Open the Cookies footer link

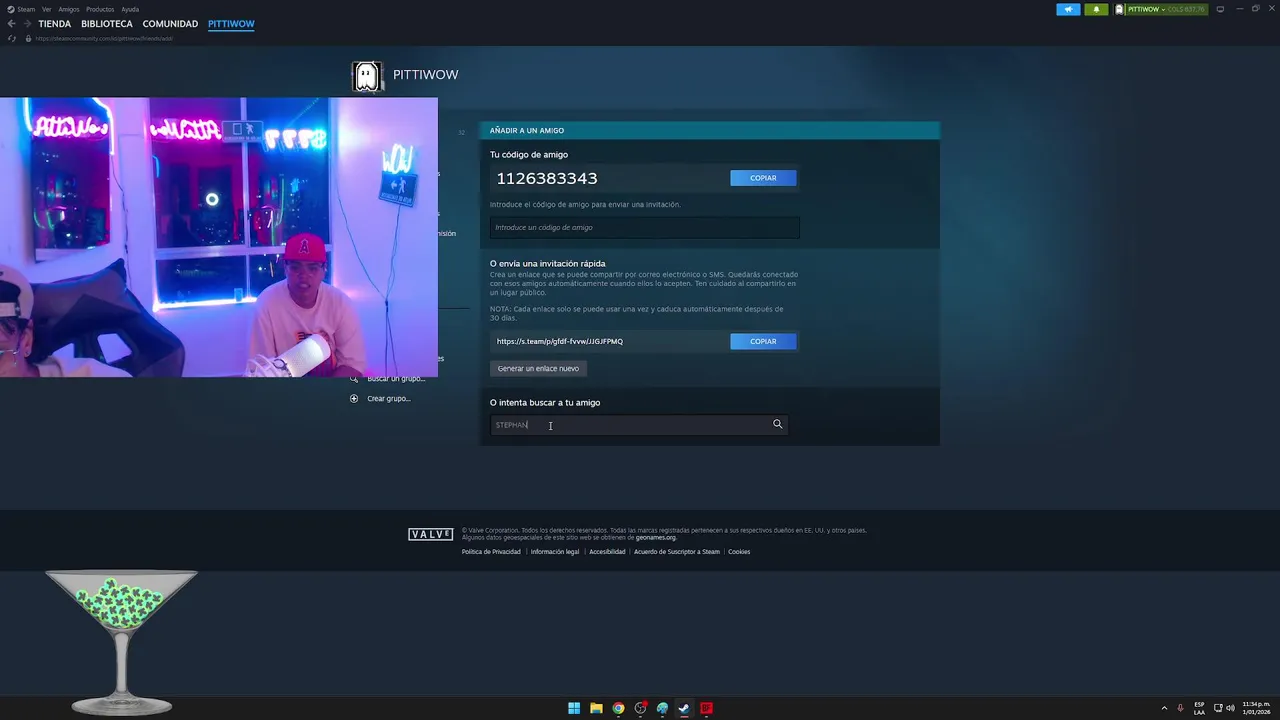tap(739, 552)
